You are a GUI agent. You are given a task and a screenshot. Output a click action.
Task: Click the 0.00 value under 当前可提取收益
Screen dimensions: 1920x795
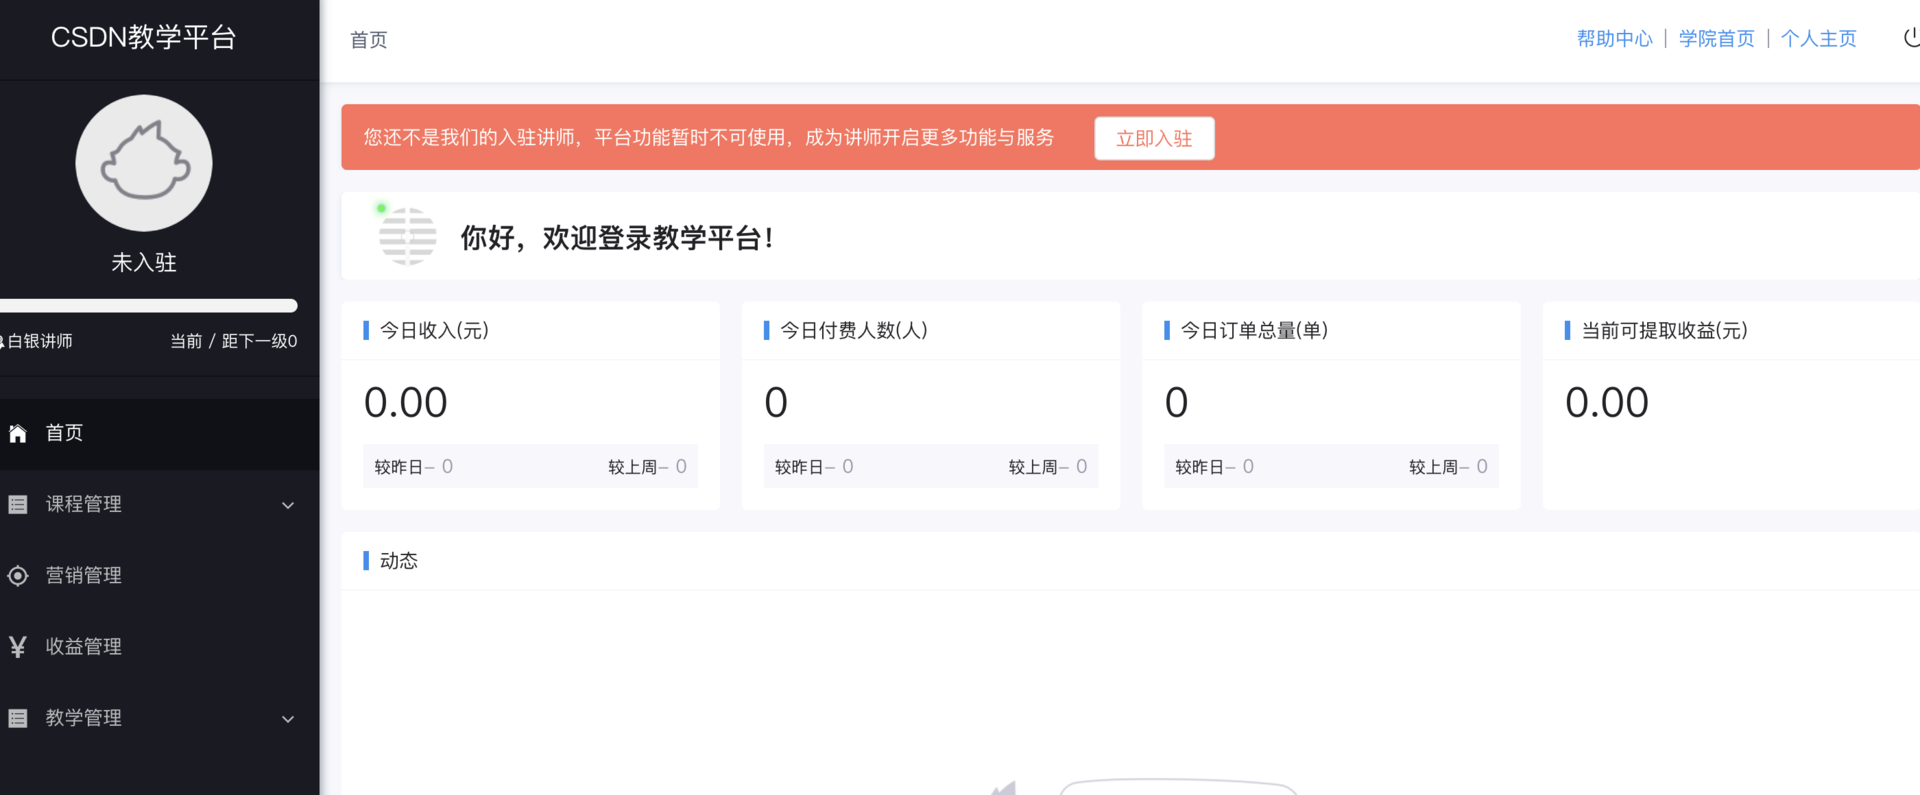coord(1606,403)
